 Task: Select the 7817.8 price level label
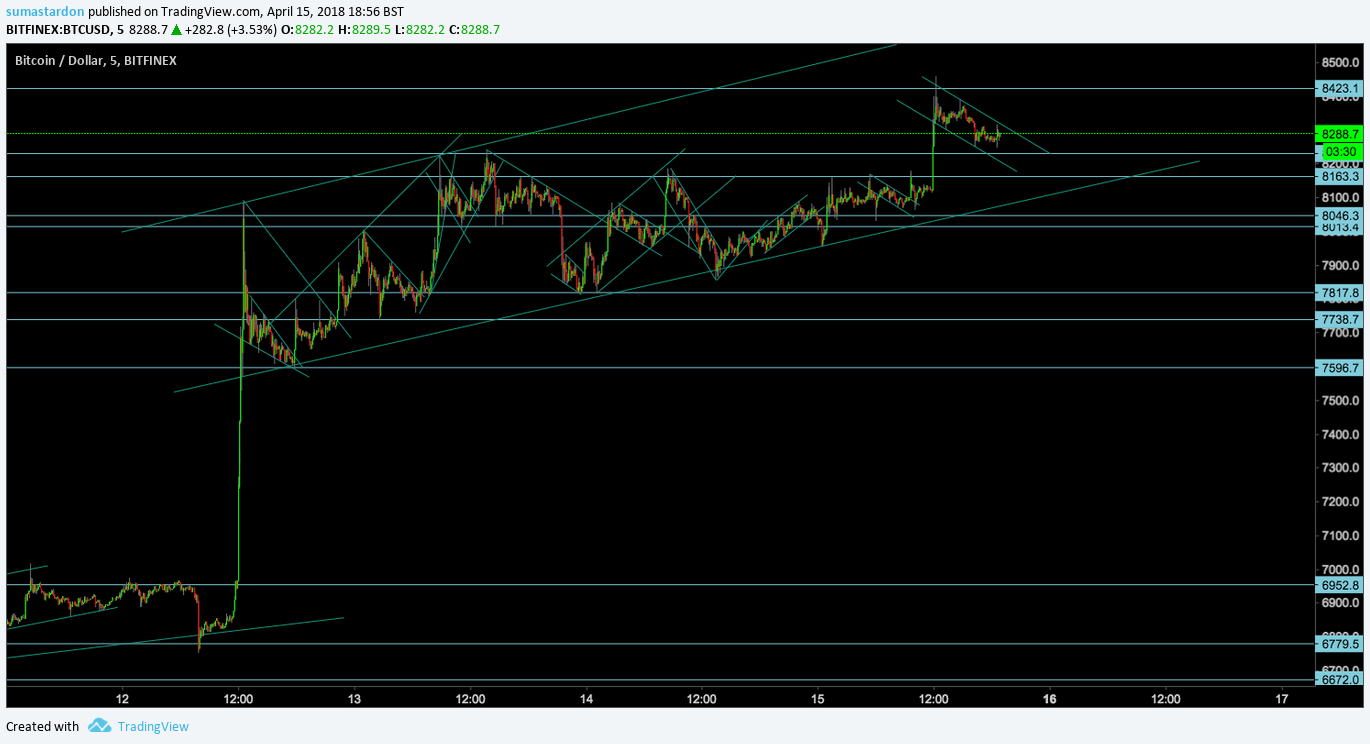[1341, 293]
